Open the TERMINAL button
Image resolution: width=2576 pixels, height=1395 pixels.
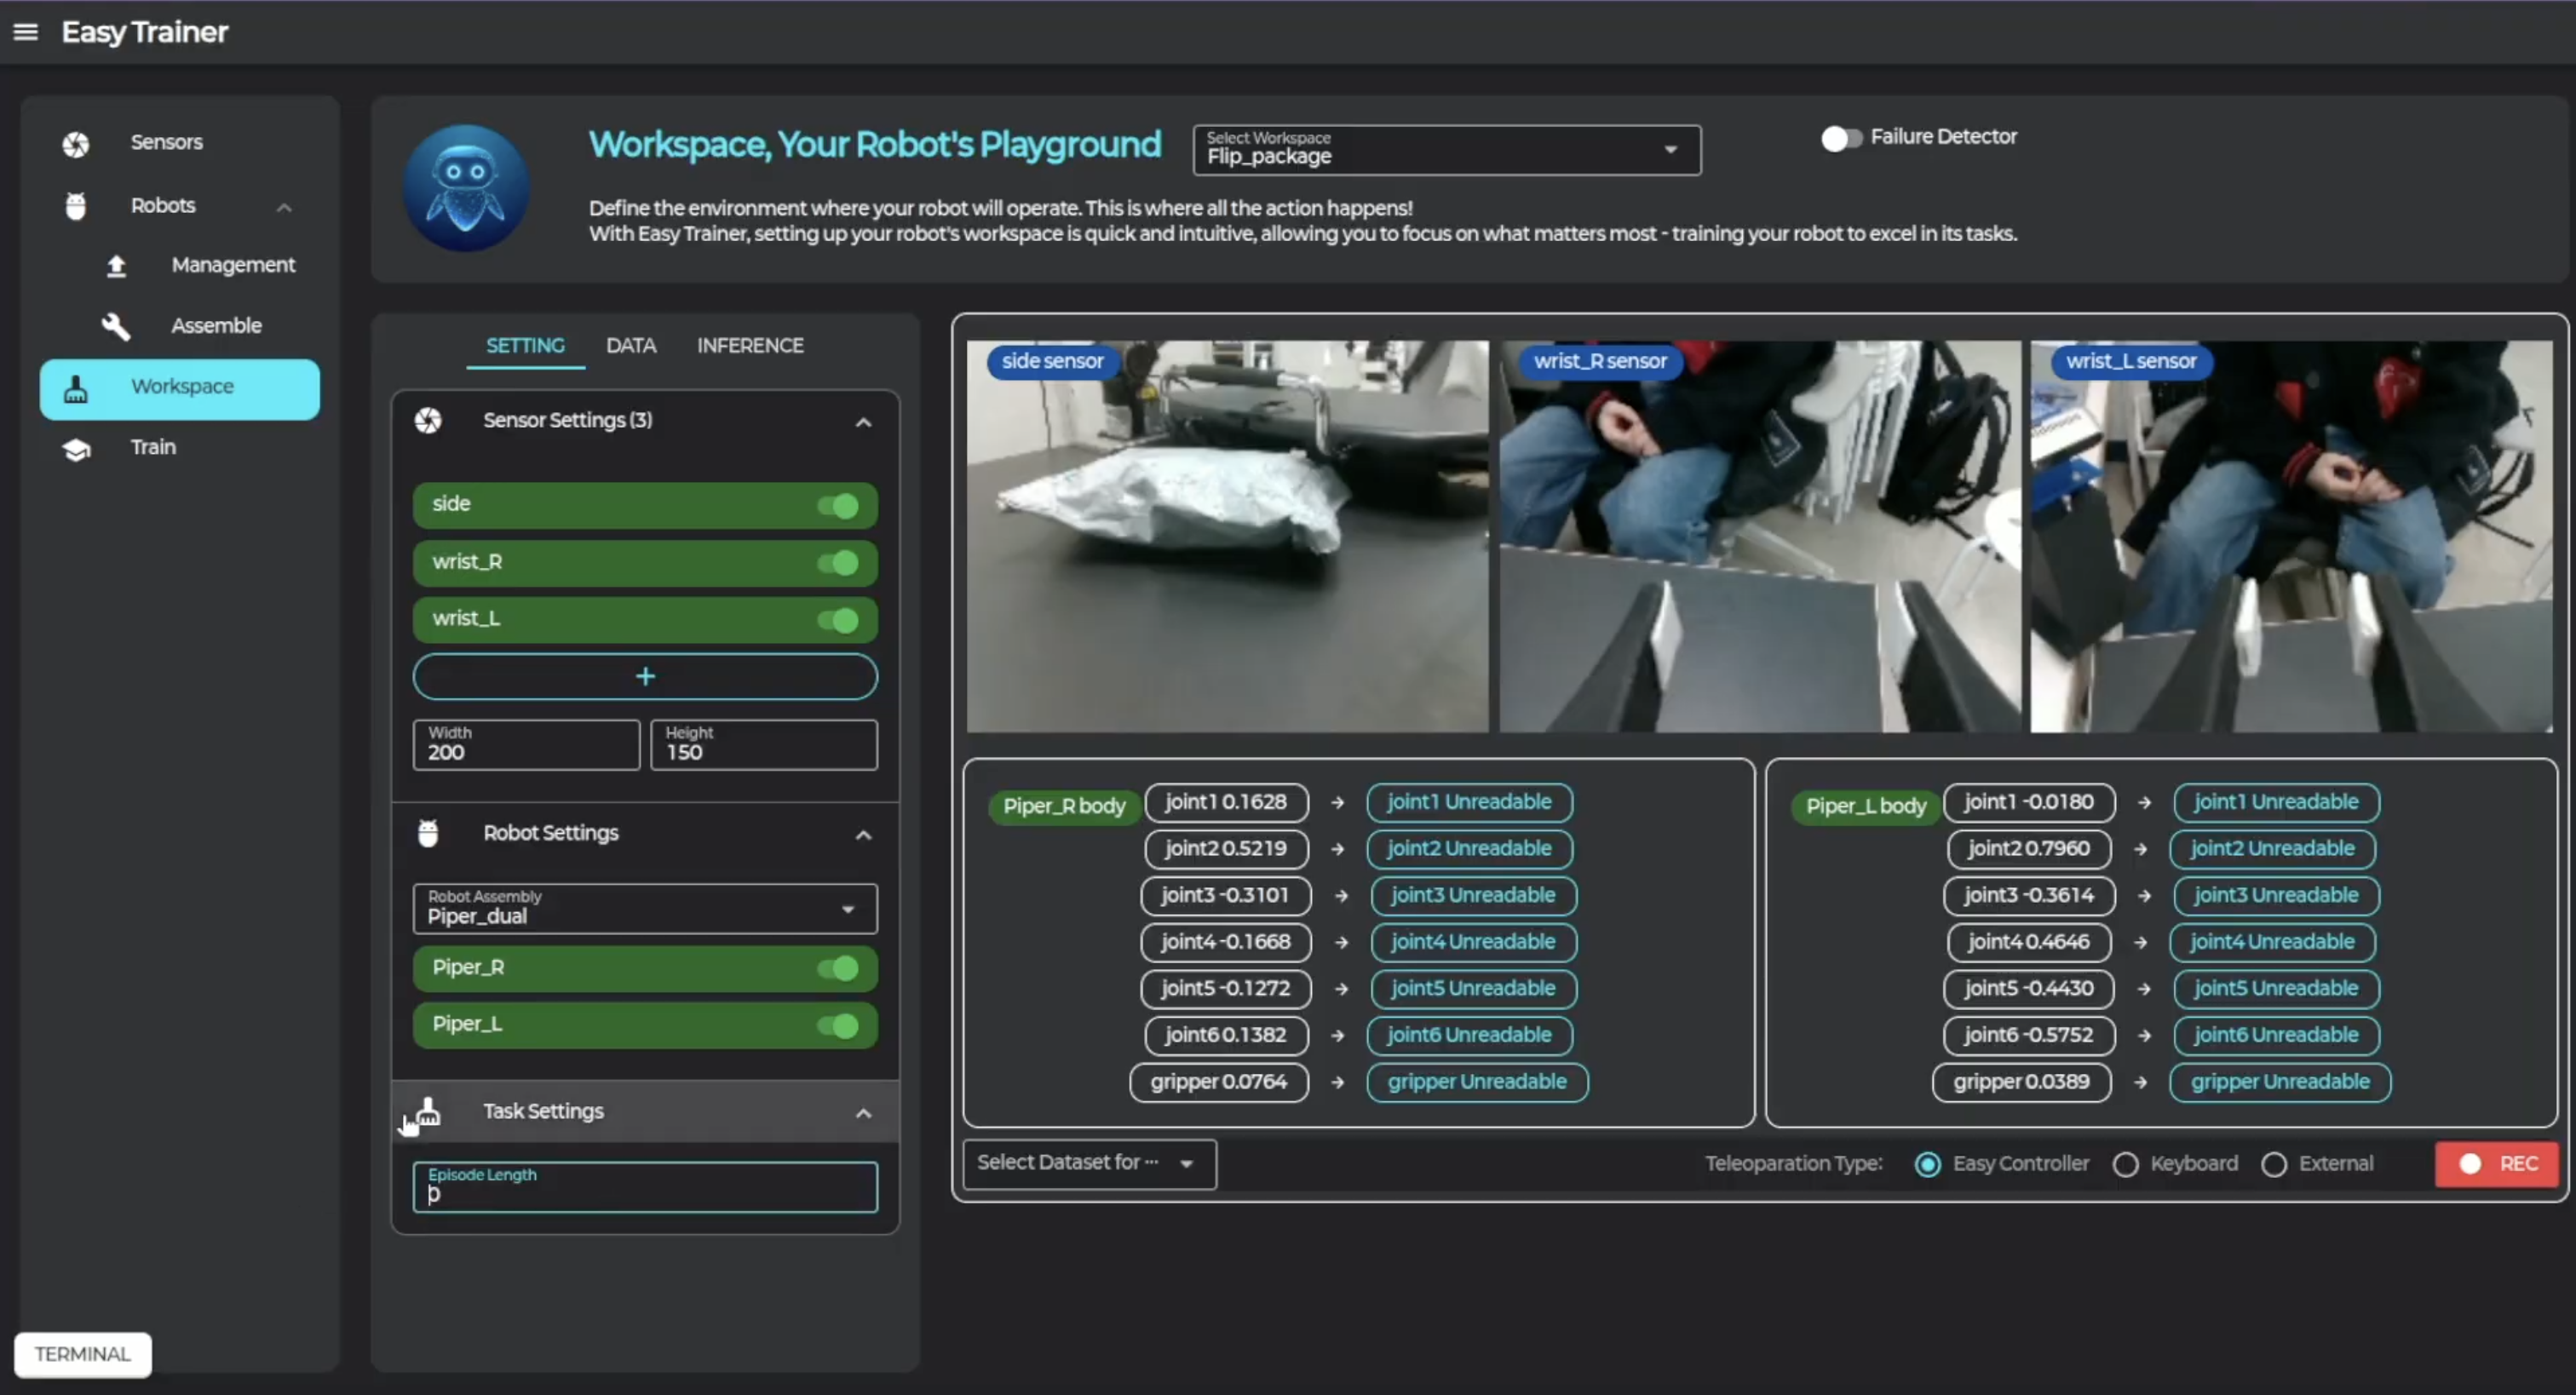[83, 1354]
